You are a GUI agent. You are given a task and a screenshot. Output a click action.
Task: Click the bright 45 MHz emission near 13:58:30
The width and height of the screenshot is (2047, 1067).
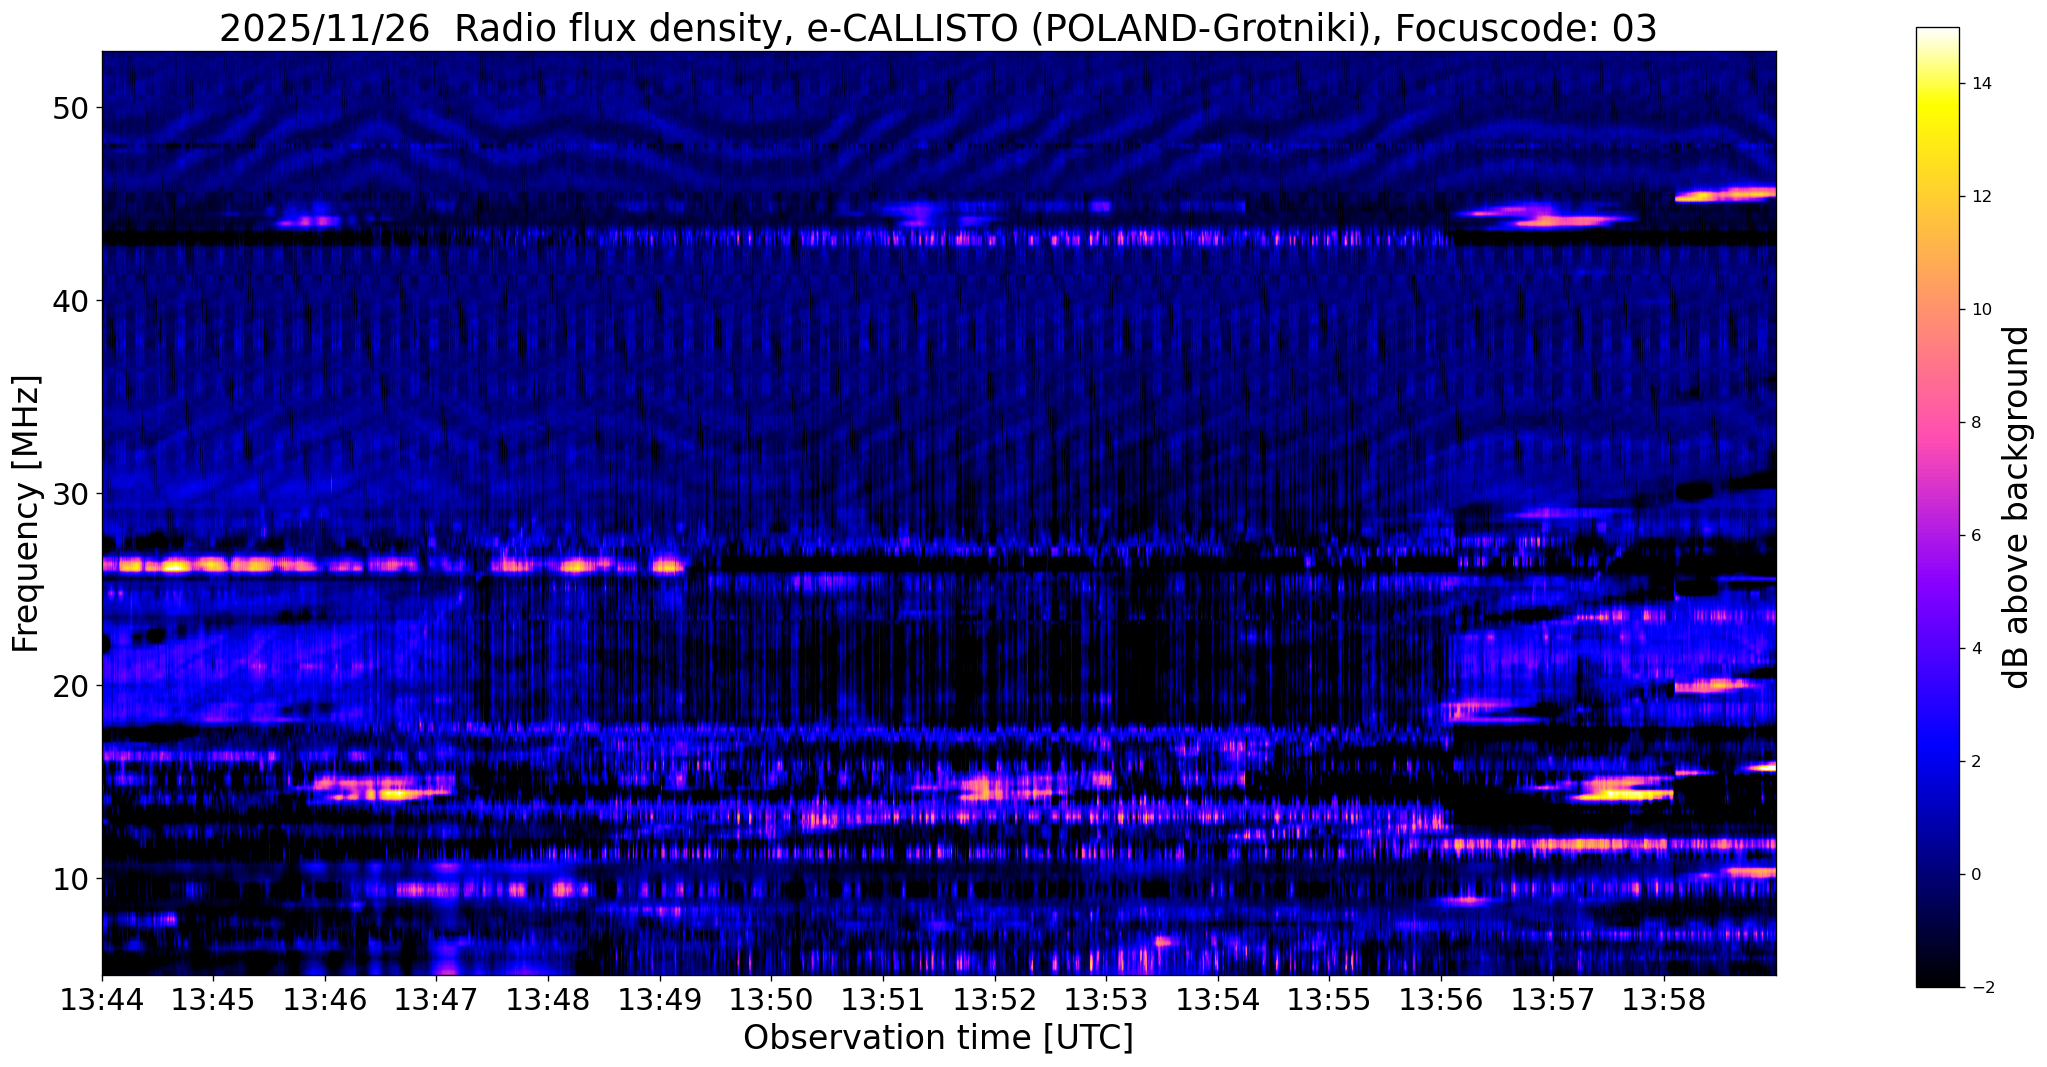[1725, 194]
